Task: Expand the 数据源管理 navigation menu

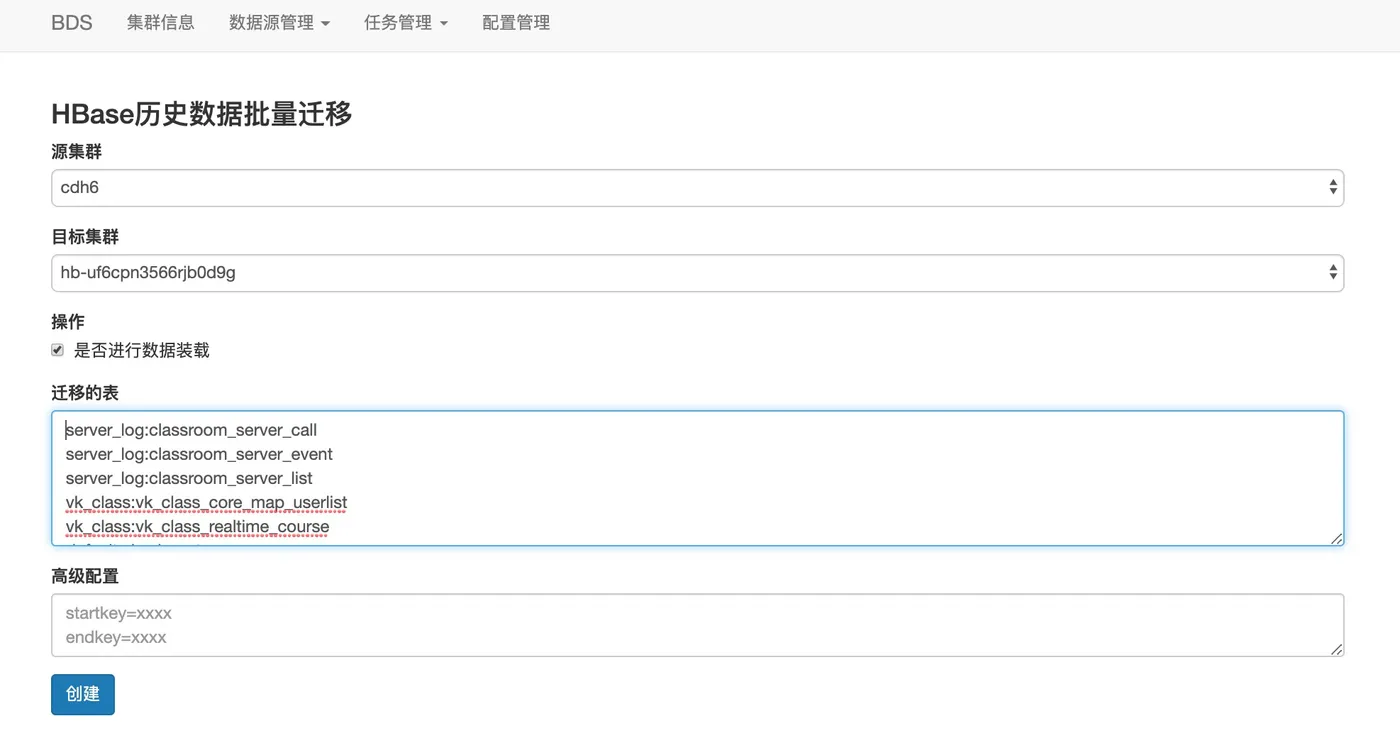Action: pos(279,23)
